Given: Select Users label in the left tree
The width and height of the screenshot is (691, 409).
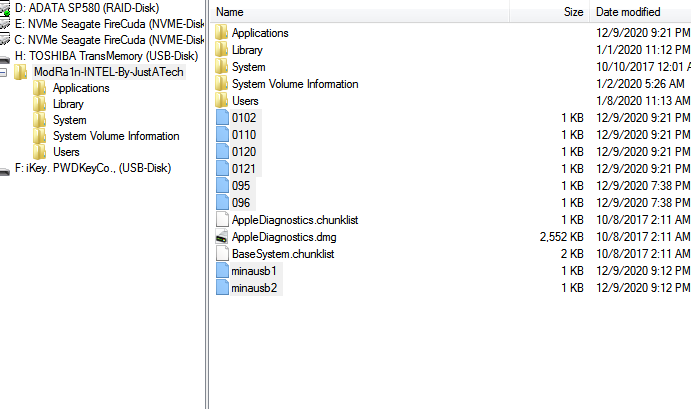Looking at the screenshot, I should pos(66,152).
